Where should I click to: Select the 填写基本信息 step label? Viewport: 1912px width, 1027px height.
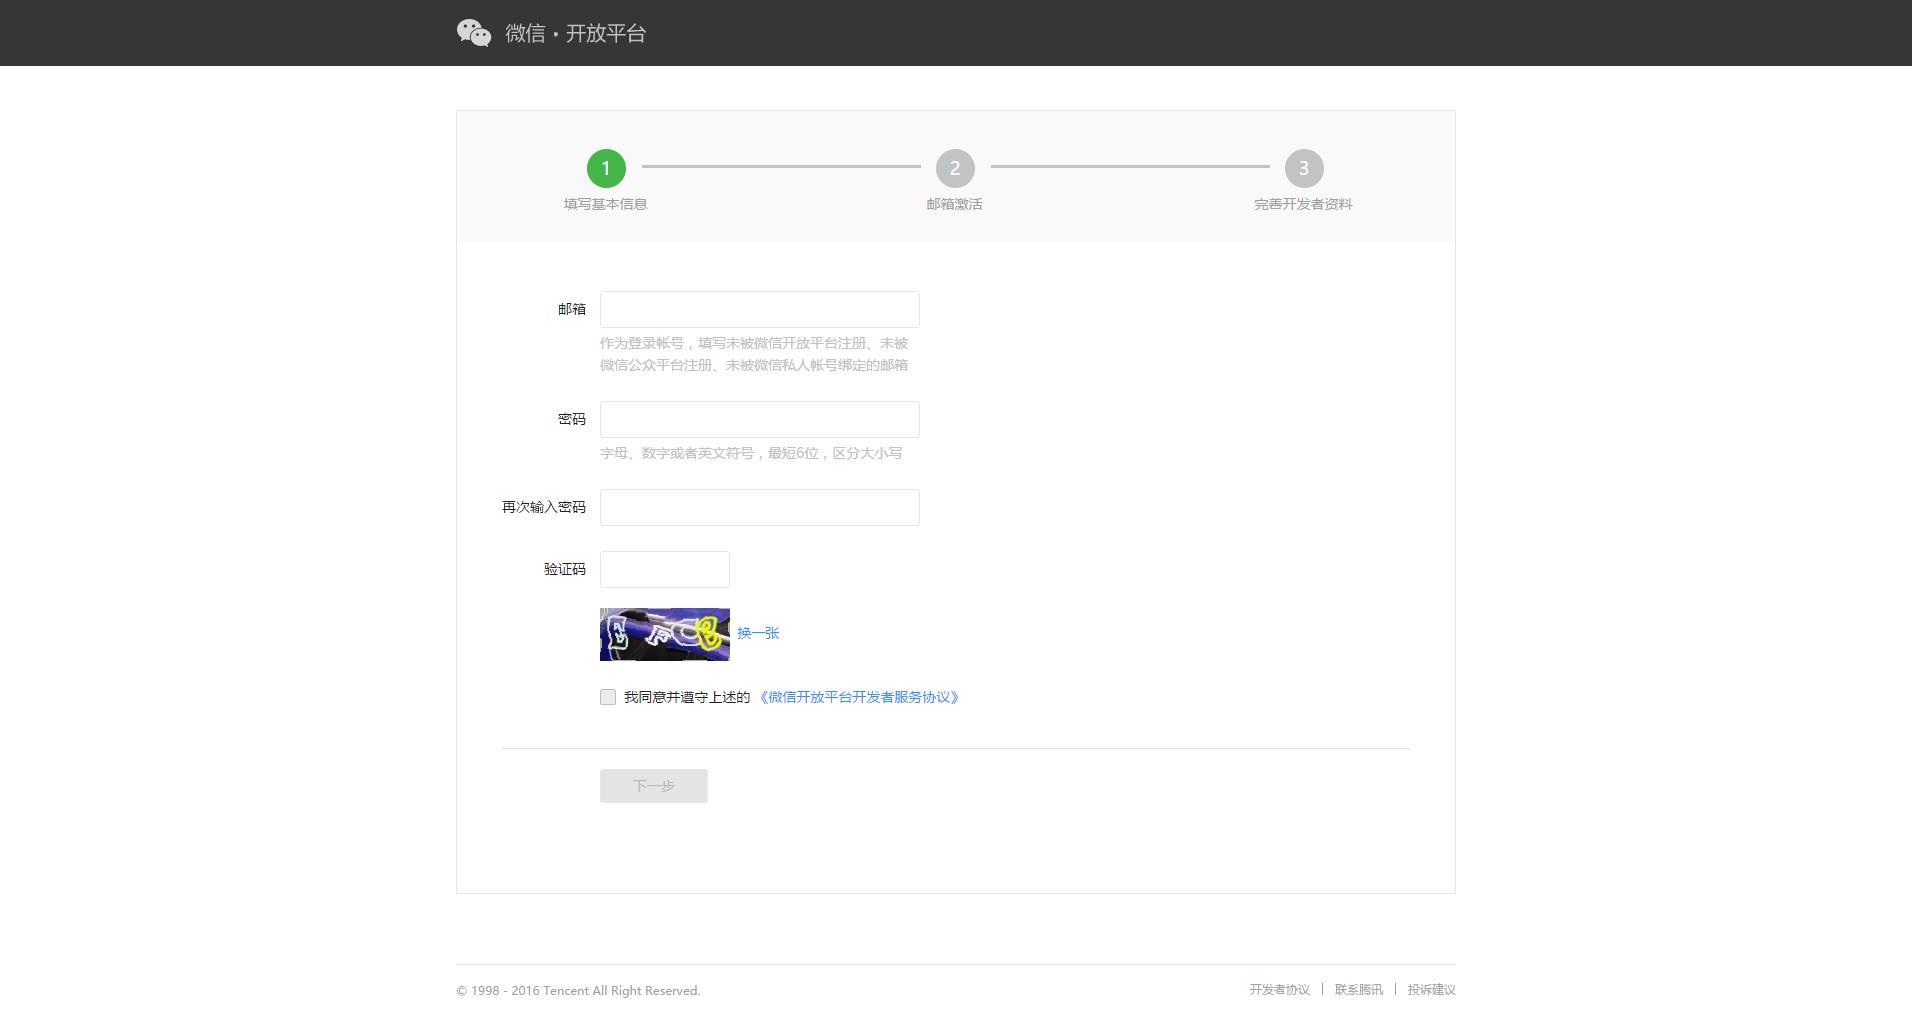tap(605, 203)
